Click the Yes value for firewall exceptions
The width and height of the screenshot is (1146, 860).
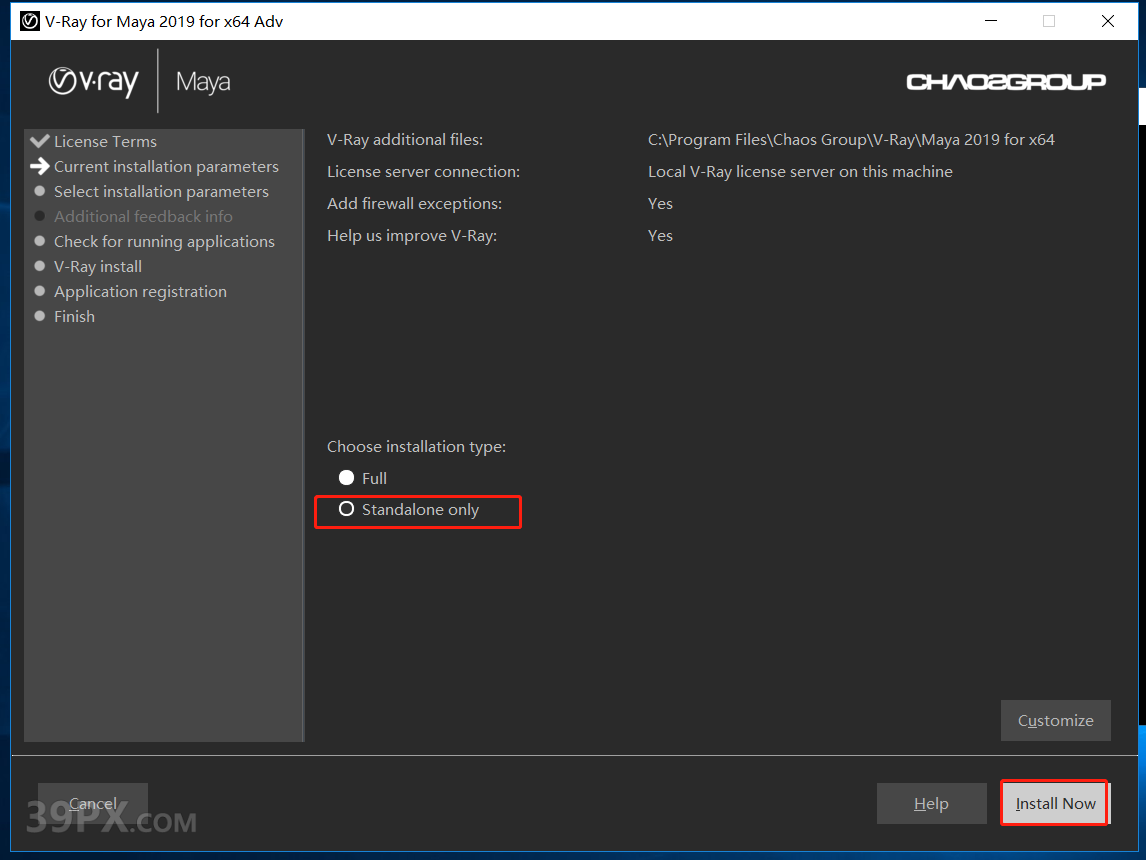click(x=660, y=204)
